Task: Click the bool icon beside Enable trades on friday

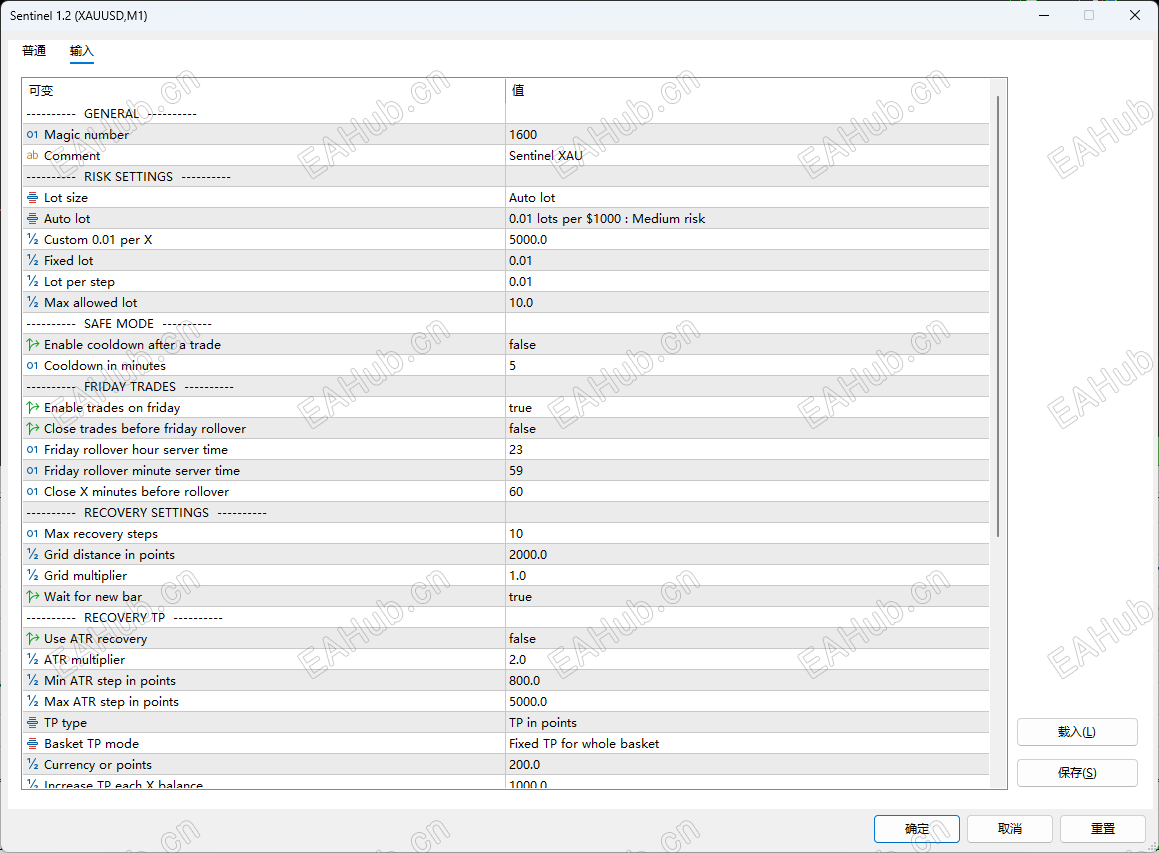Action: click(33, 407)
